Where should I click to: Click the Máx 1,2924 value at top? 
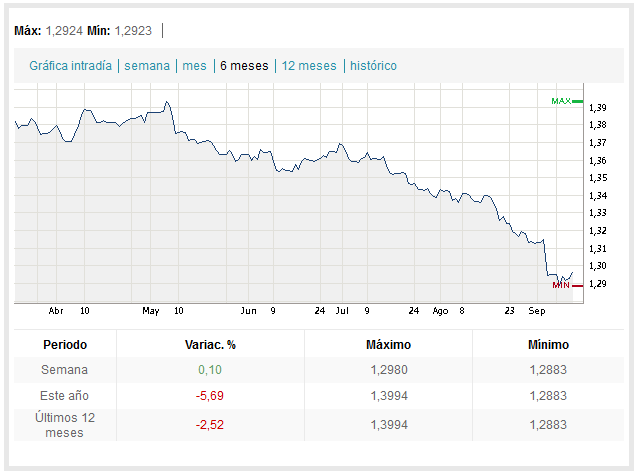[64, 31]
